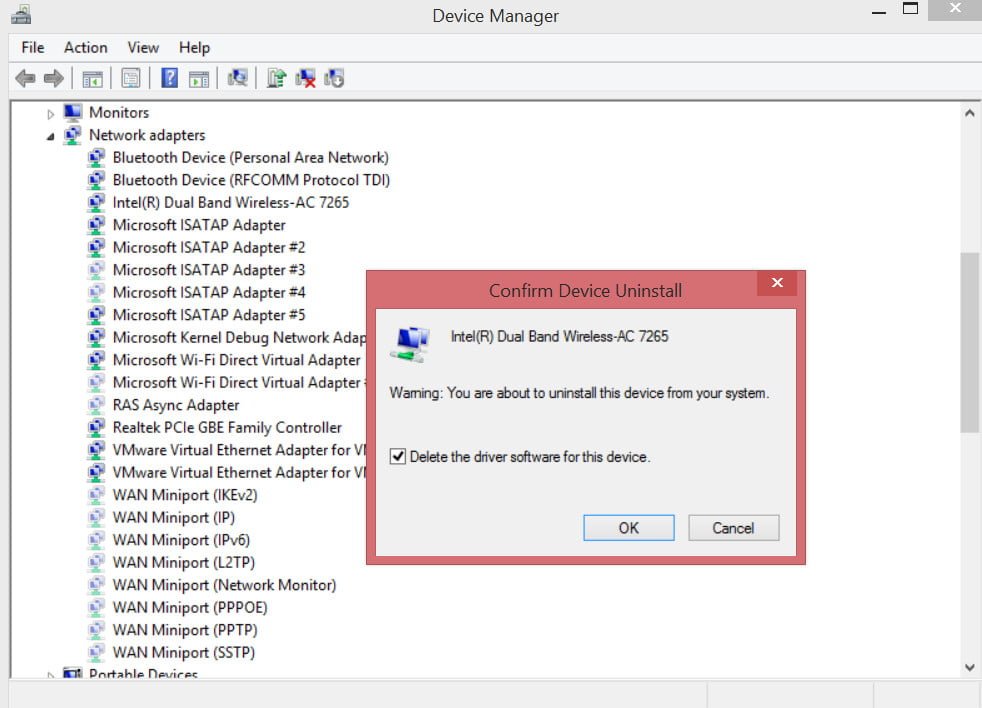982x708 pixels.
Task: Click icon beside Realtek PCIe GBE Family Controller
Action: 96,427
